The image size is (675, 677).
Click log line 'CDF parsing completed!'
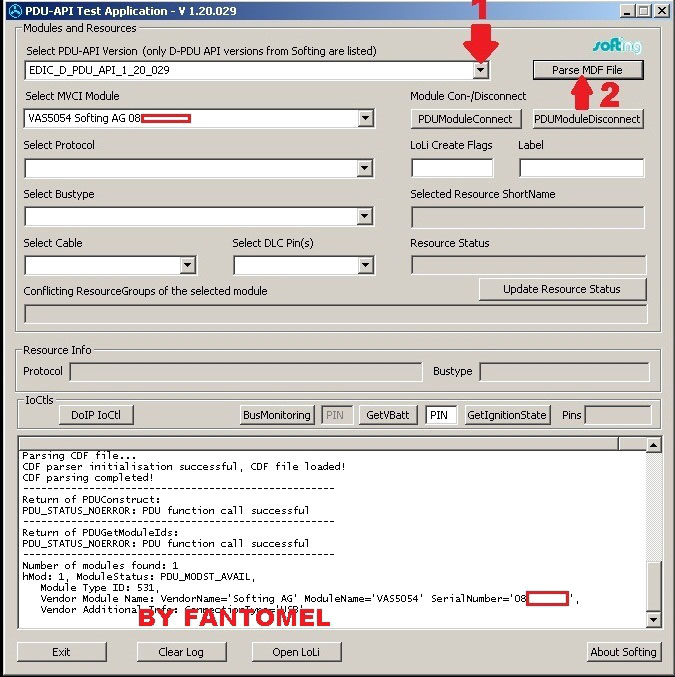88,478
